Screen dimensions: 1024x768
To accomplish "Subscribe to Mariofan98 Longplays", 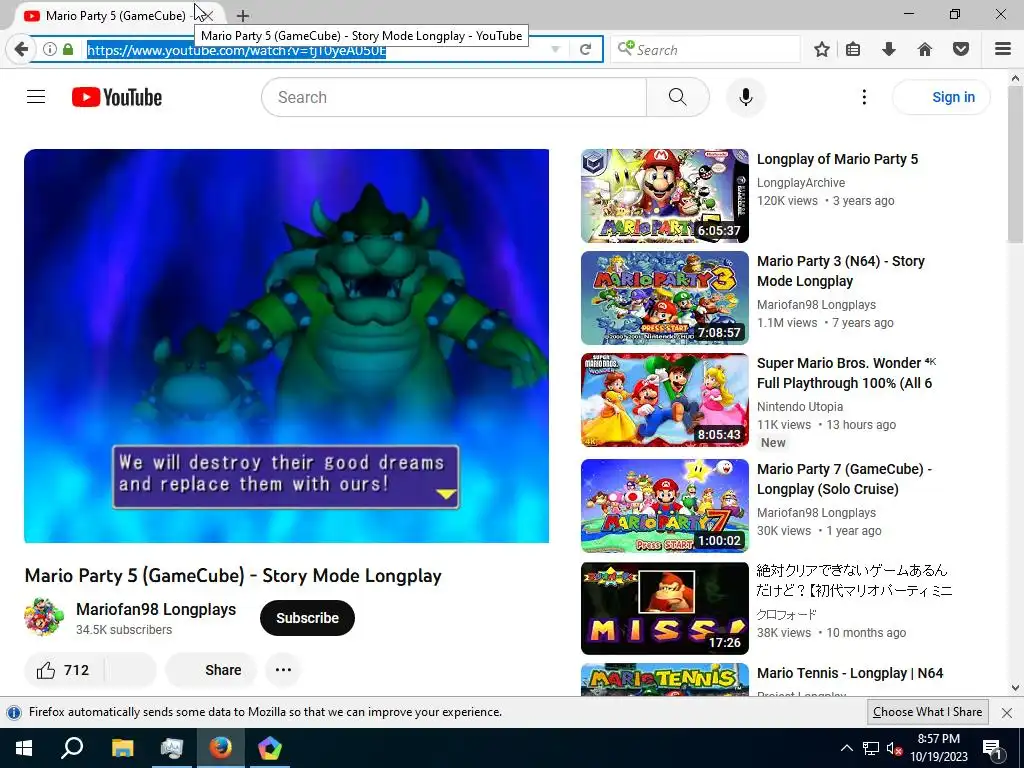I will click(307, 618).
